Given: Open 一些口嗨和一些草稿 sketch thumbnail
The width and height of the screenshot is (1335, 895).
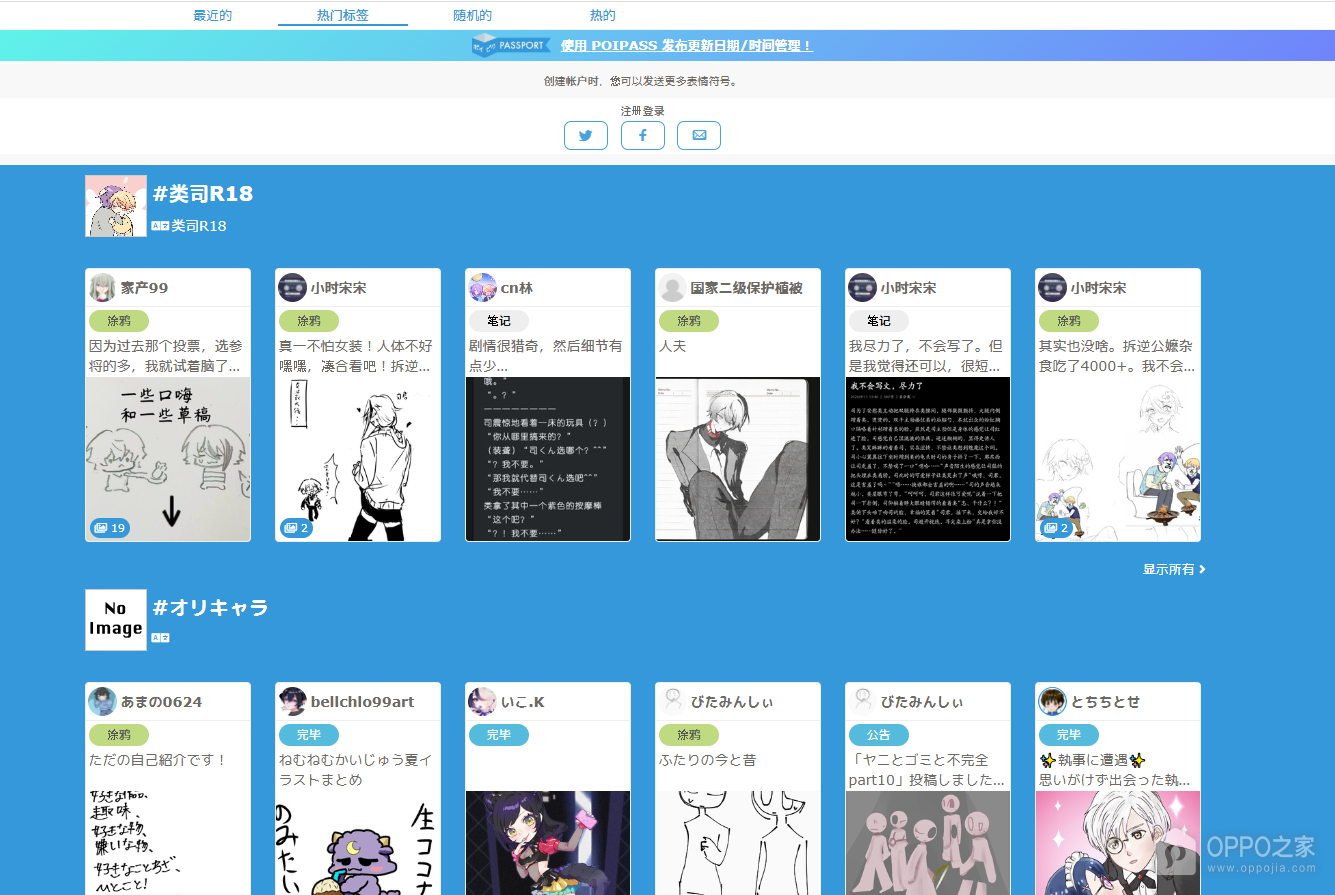Looking at the screenshot, I should click(168, 459).
